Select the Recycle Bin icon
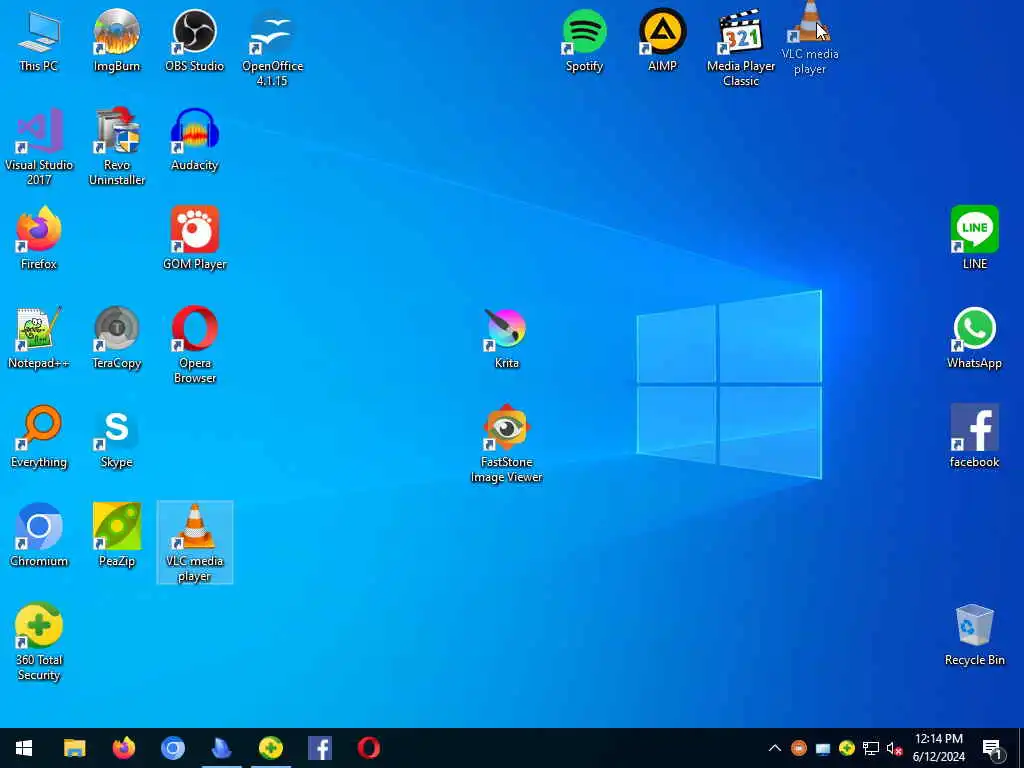The image size is (1024, 768). click(974, 635)
